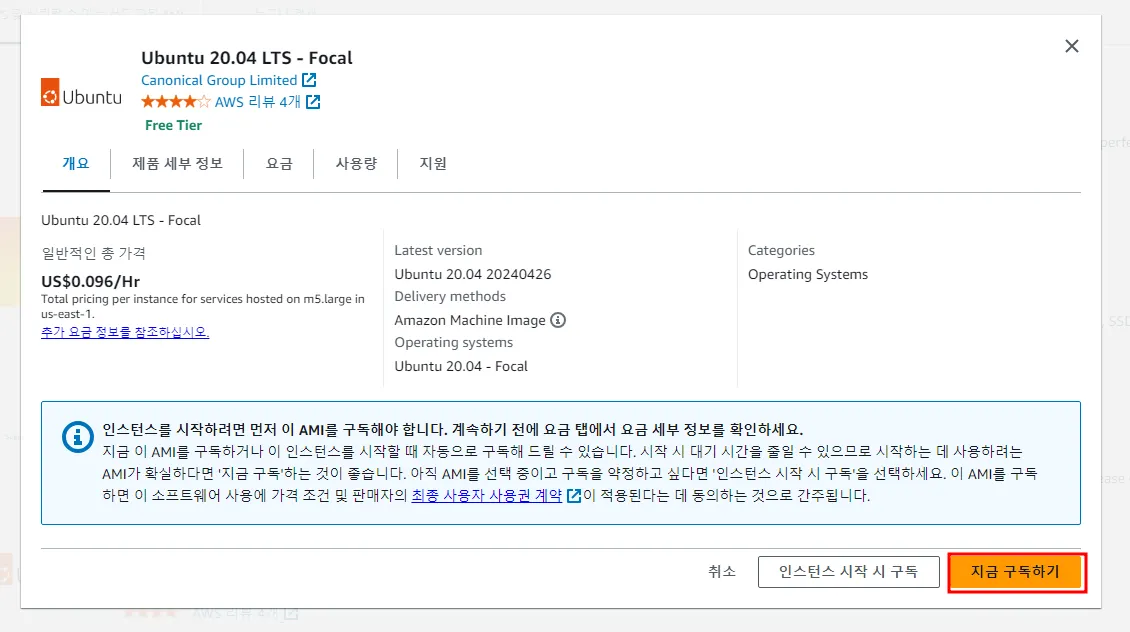This screenshot has height=632, width=1130.
Task: Click the Categories label
Action: 781,250
